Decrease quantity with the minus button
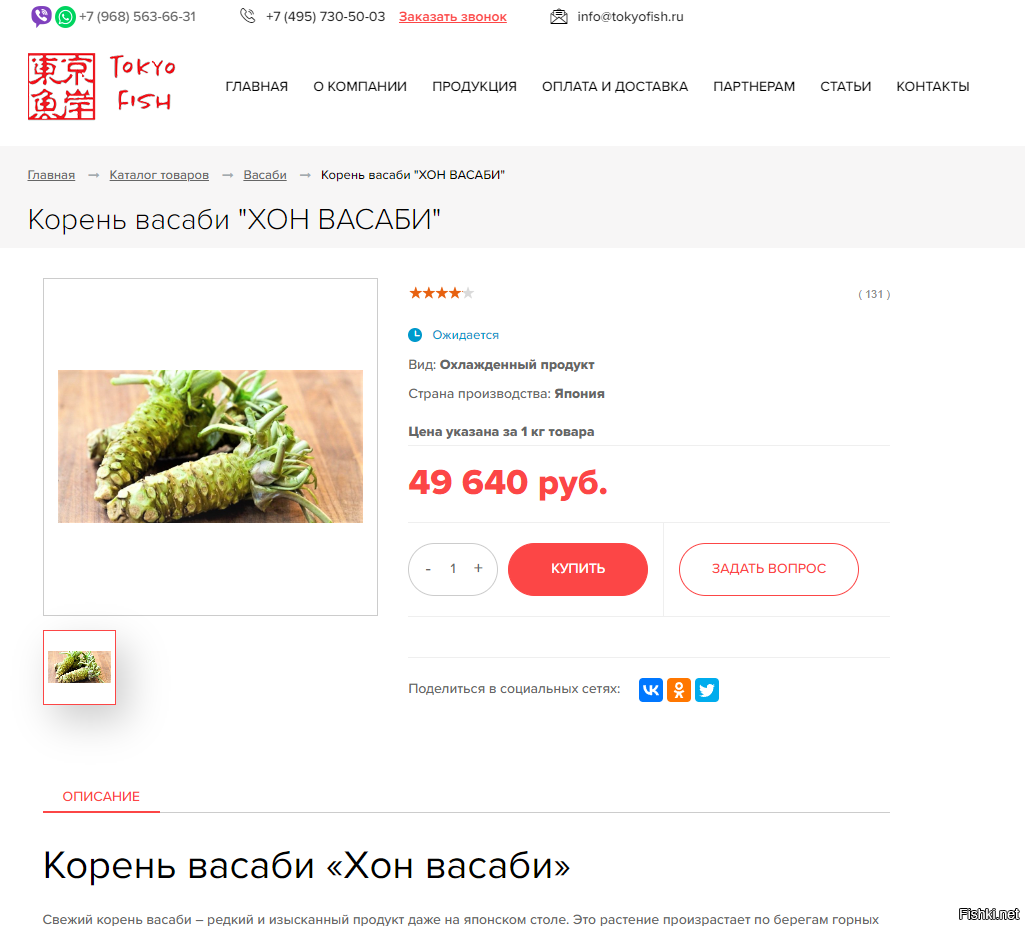Viewport: 1025px width, 926px height. coord(428,569)
